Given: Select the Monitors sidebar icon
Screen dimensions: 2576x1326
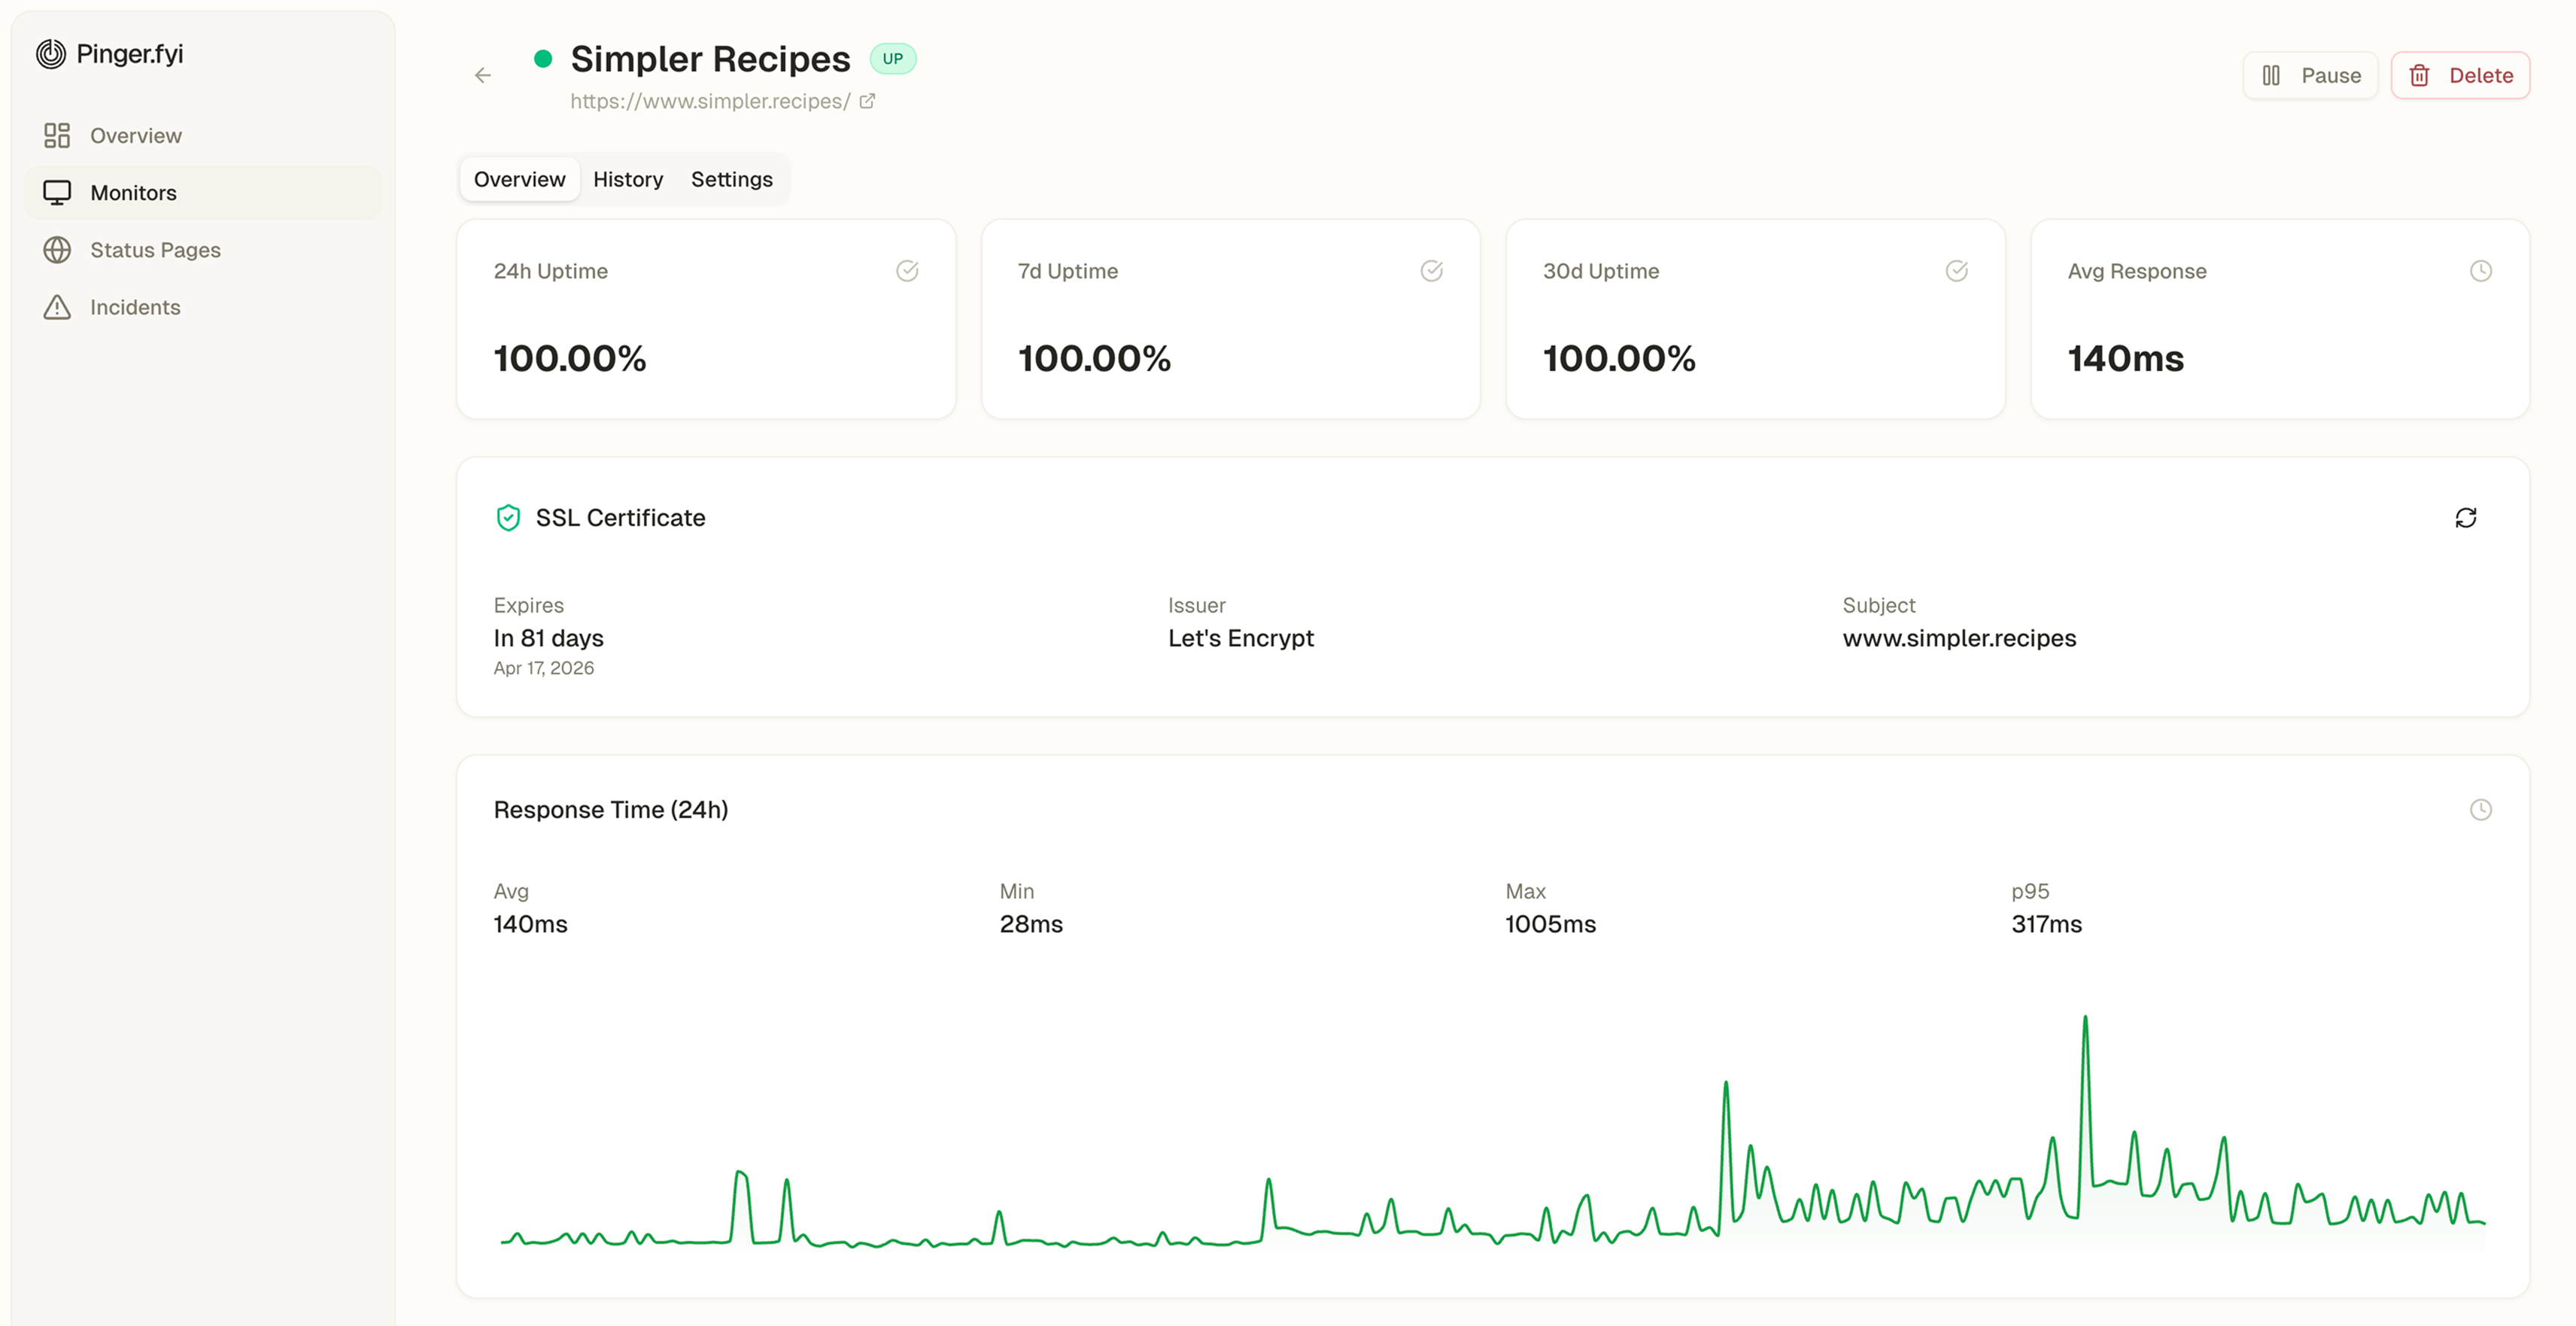Looking at the screenshot, I should tap(57, 192).
